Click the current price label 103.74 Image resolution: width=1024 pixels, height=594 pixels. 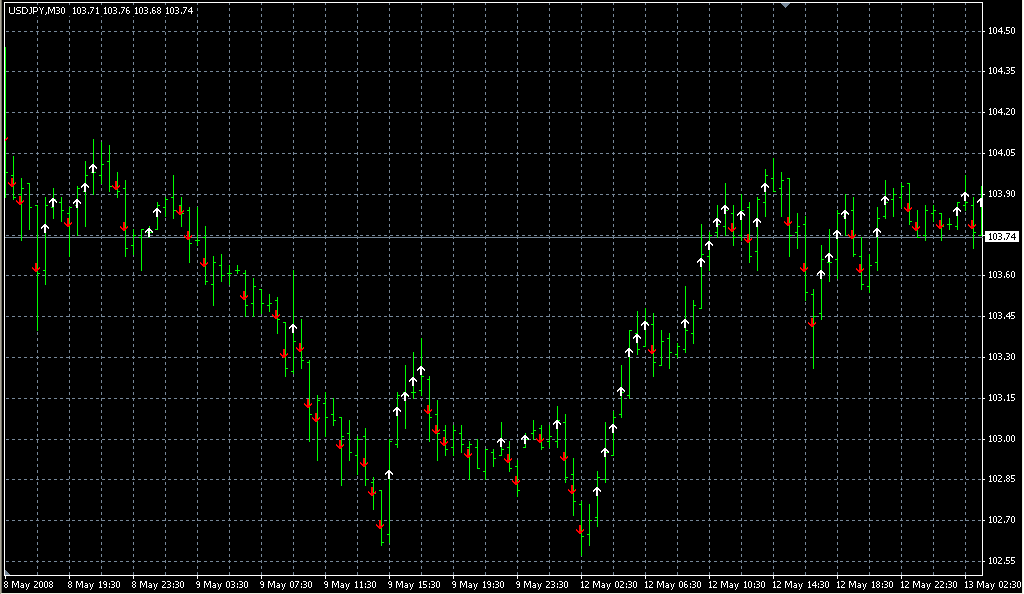click(x=1002, y=237)
